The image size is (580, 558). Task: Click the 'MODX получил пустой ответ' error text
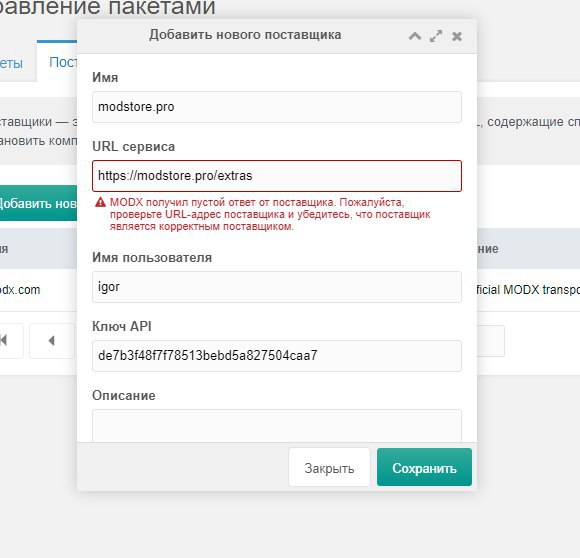(270, 214)
